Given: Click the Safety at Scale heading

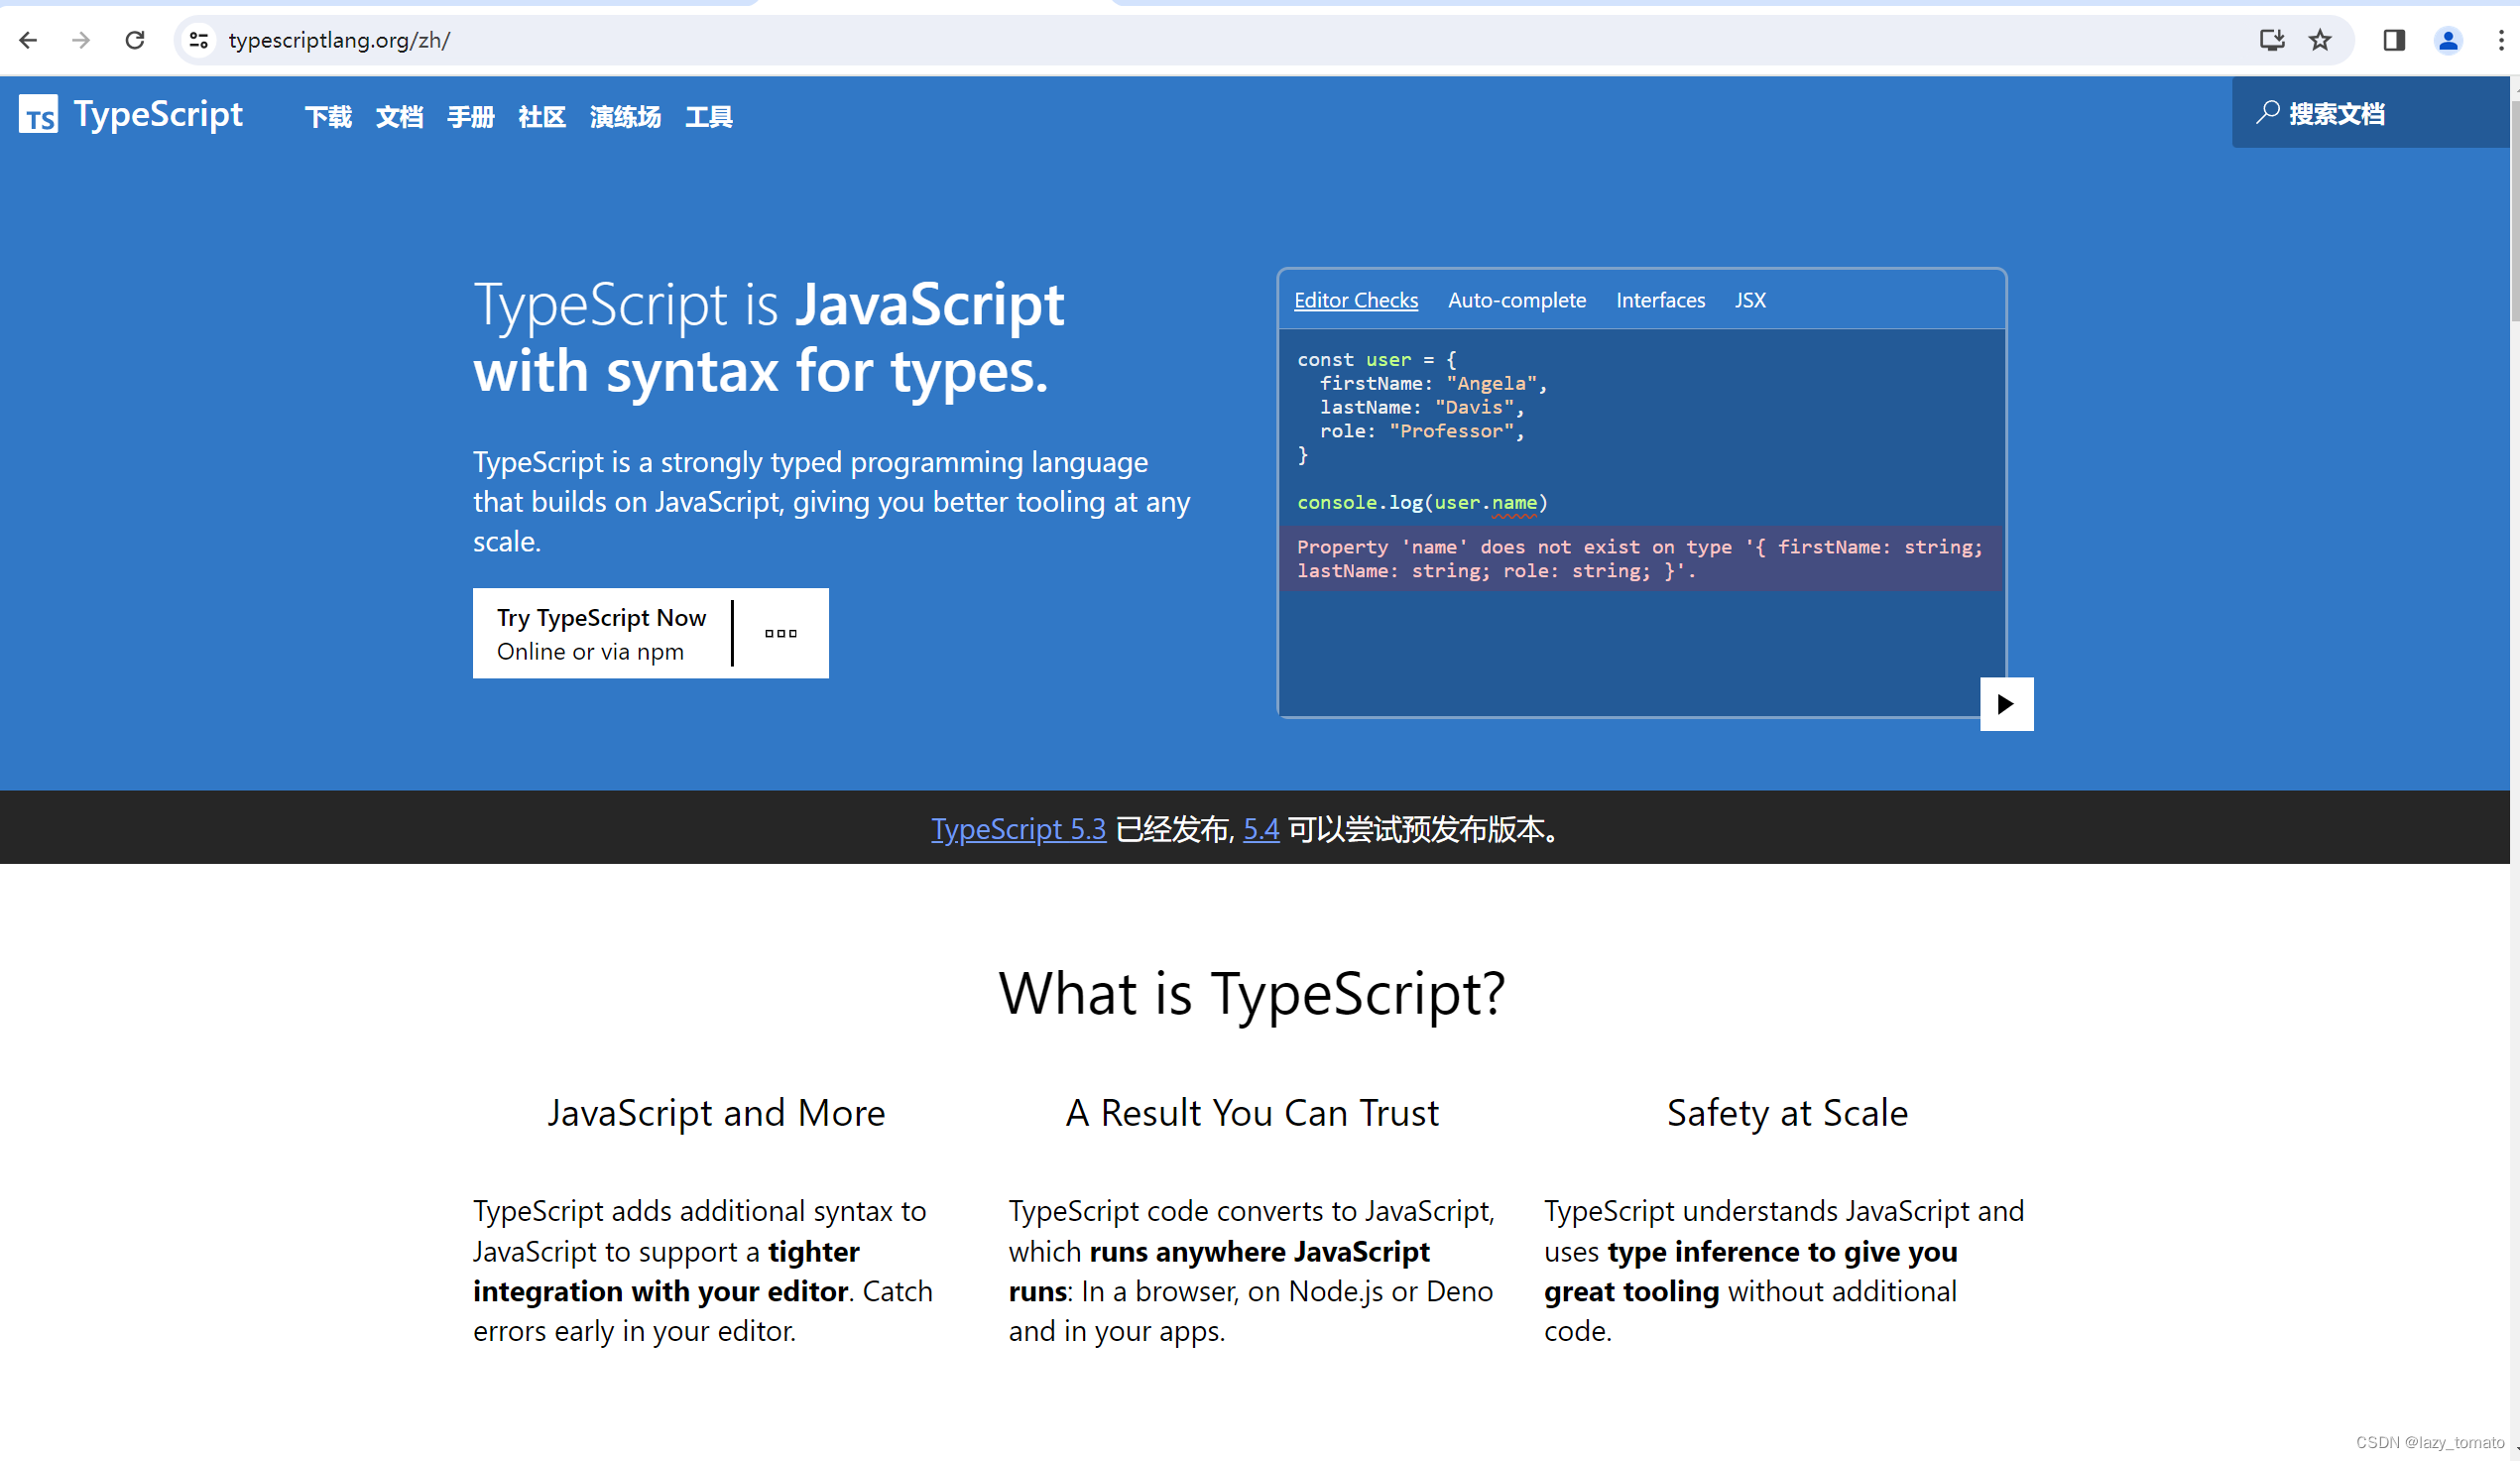Looking at the screenshot, I should pyautogui.click(x=1787, y=1113).
